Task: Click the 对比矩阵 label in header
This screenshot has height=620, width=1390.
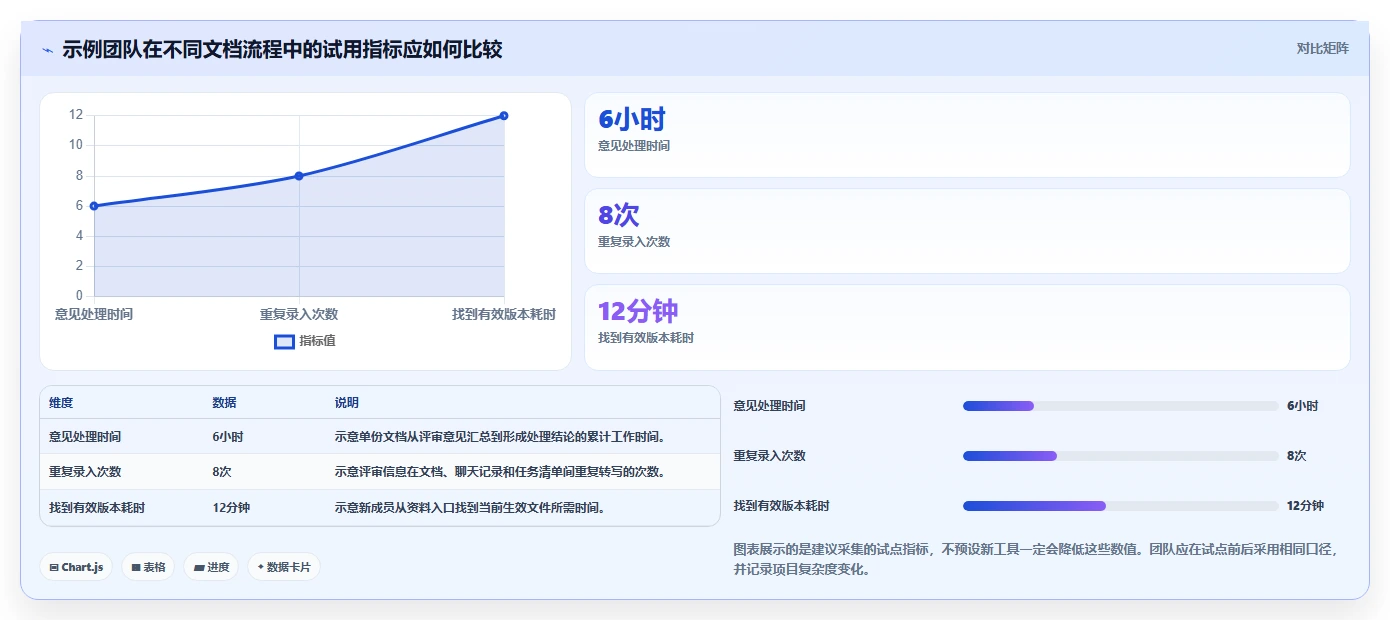Action: point(1322,48)
